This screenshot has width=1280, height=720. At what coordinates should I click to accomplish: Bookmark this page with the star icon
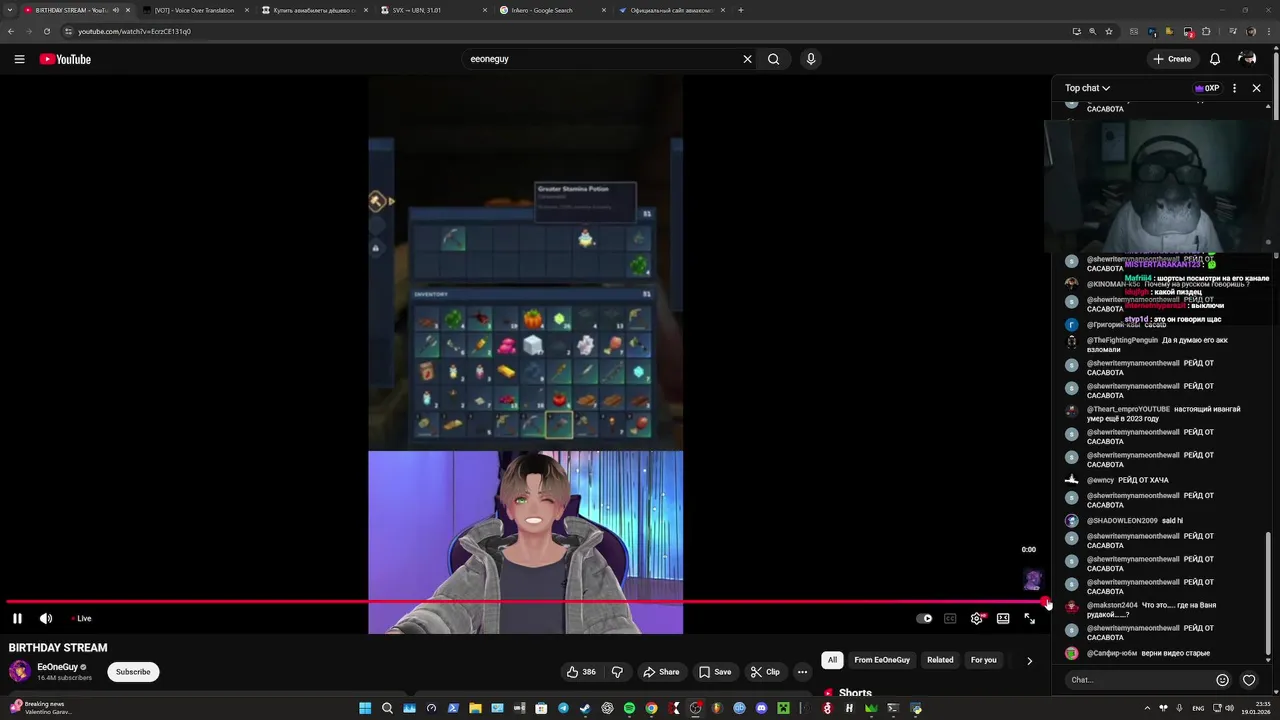pos(1109,31)
